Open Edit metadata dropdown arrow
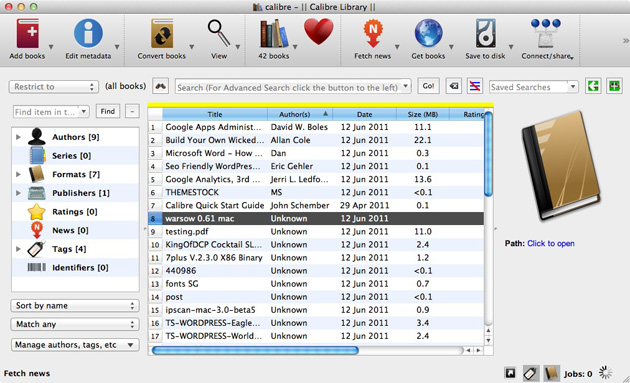The height and width of the screenshot is (383, 630). click(117, 47)
